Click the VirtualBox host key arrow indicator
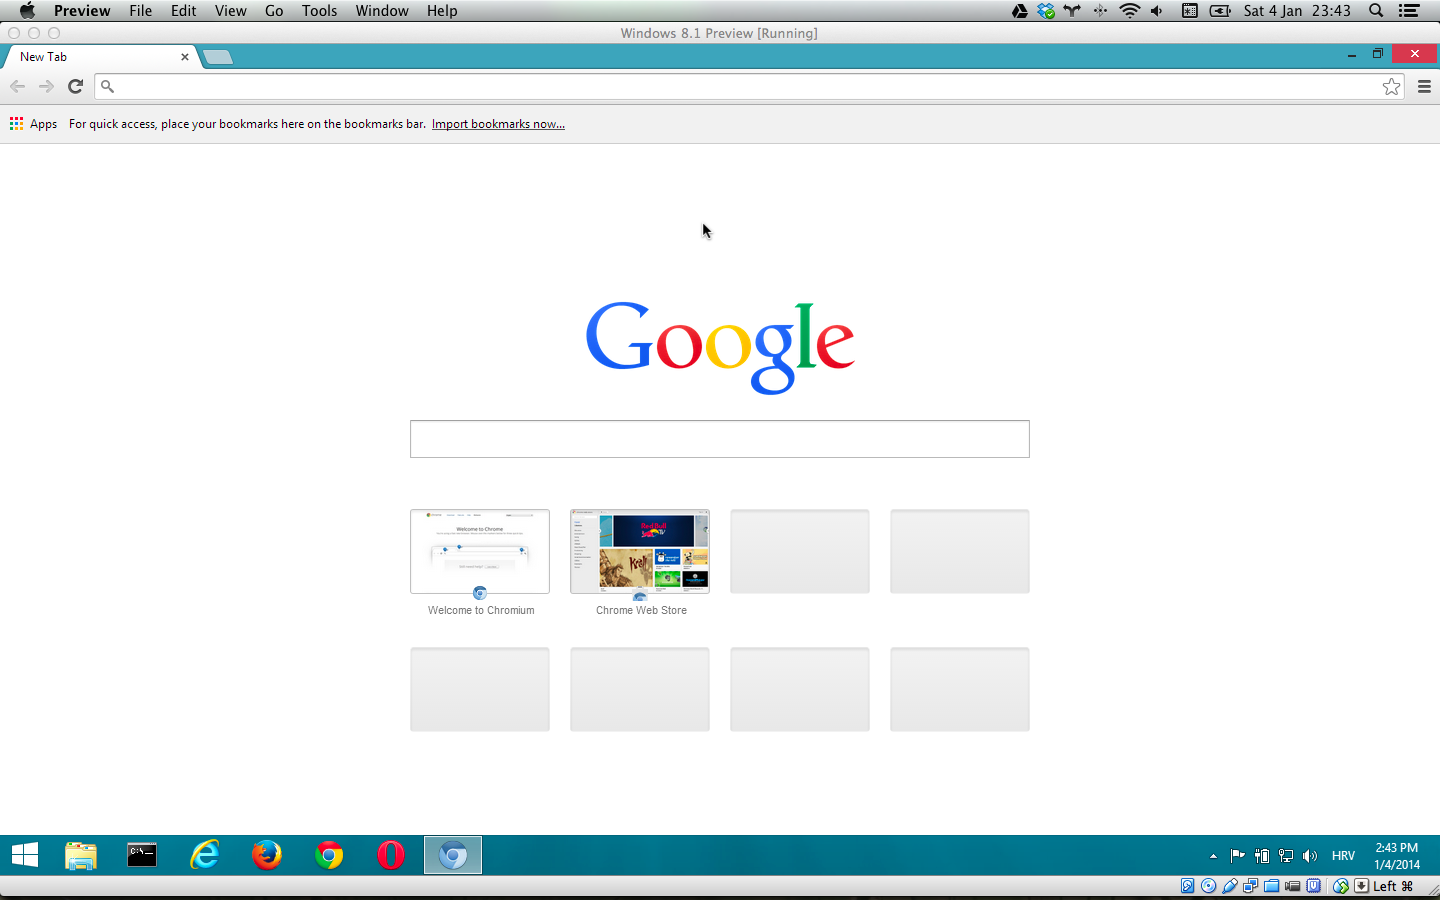Image resolution: width=1440 pixels, height=900 pixels. [1361, 886]
